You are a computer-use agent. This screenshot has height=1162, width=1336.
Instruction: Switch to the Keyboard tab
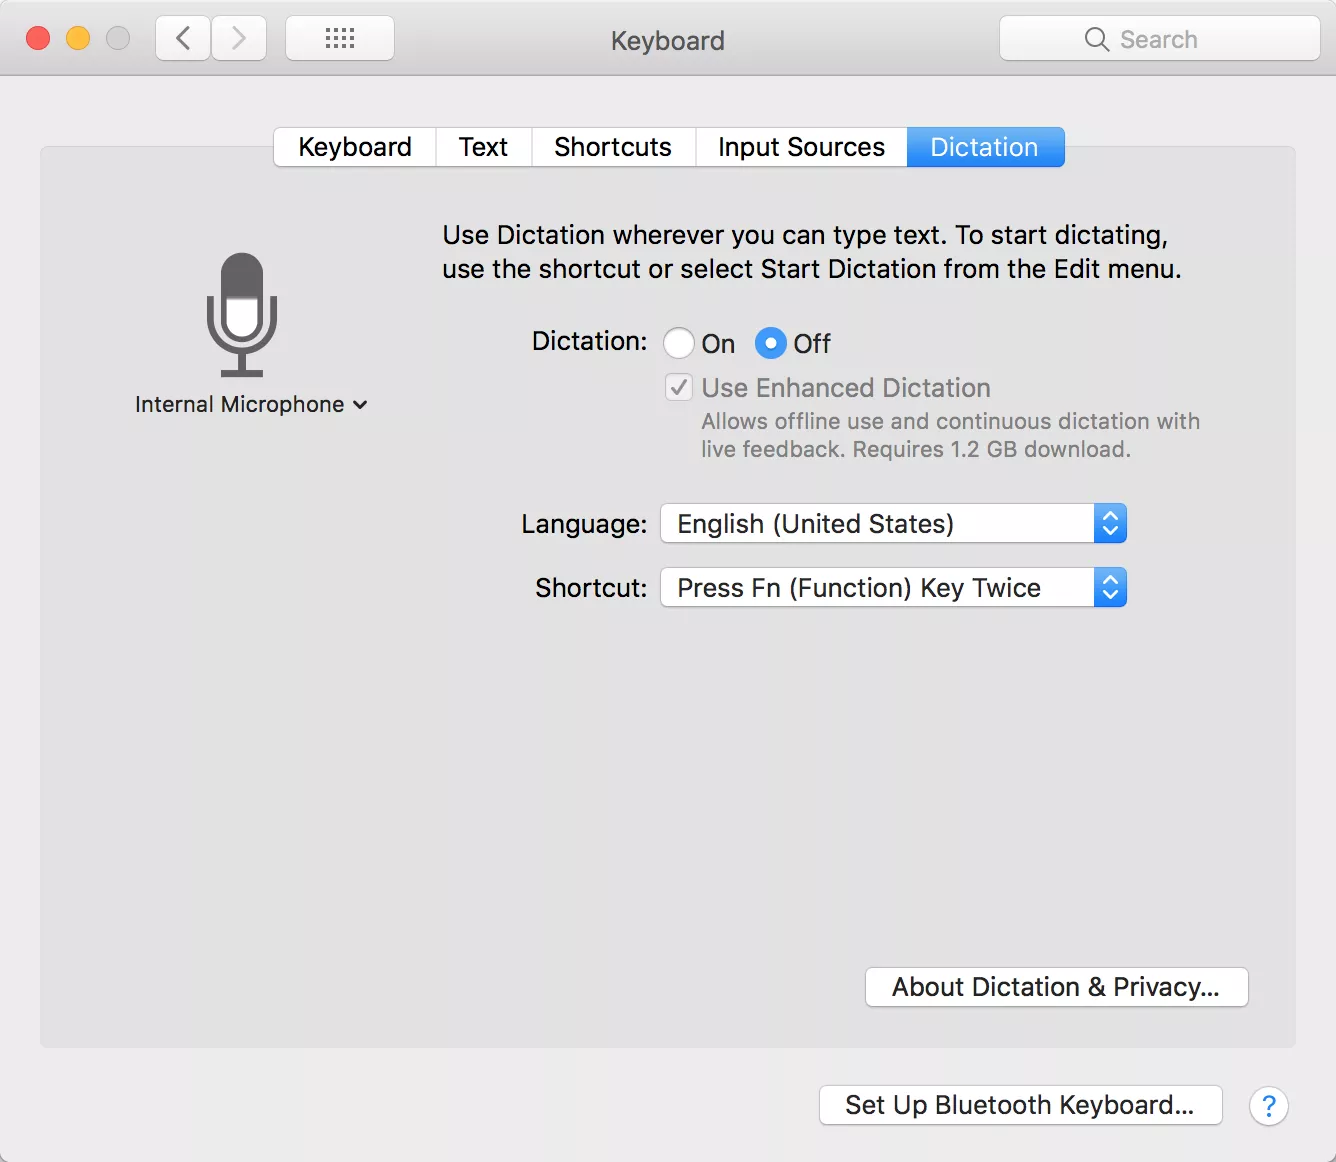pos(355,147)
